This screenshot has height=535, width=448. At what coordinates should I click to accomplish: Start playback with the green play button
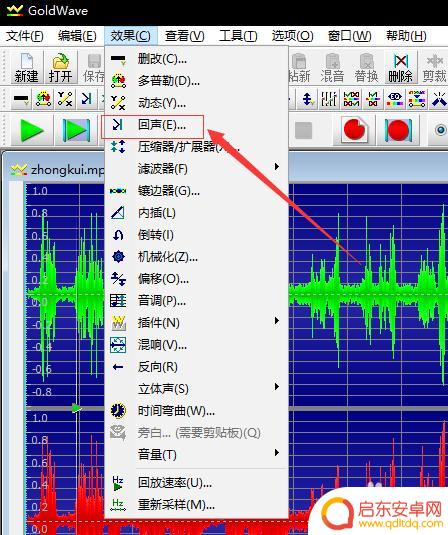(32, 130)
